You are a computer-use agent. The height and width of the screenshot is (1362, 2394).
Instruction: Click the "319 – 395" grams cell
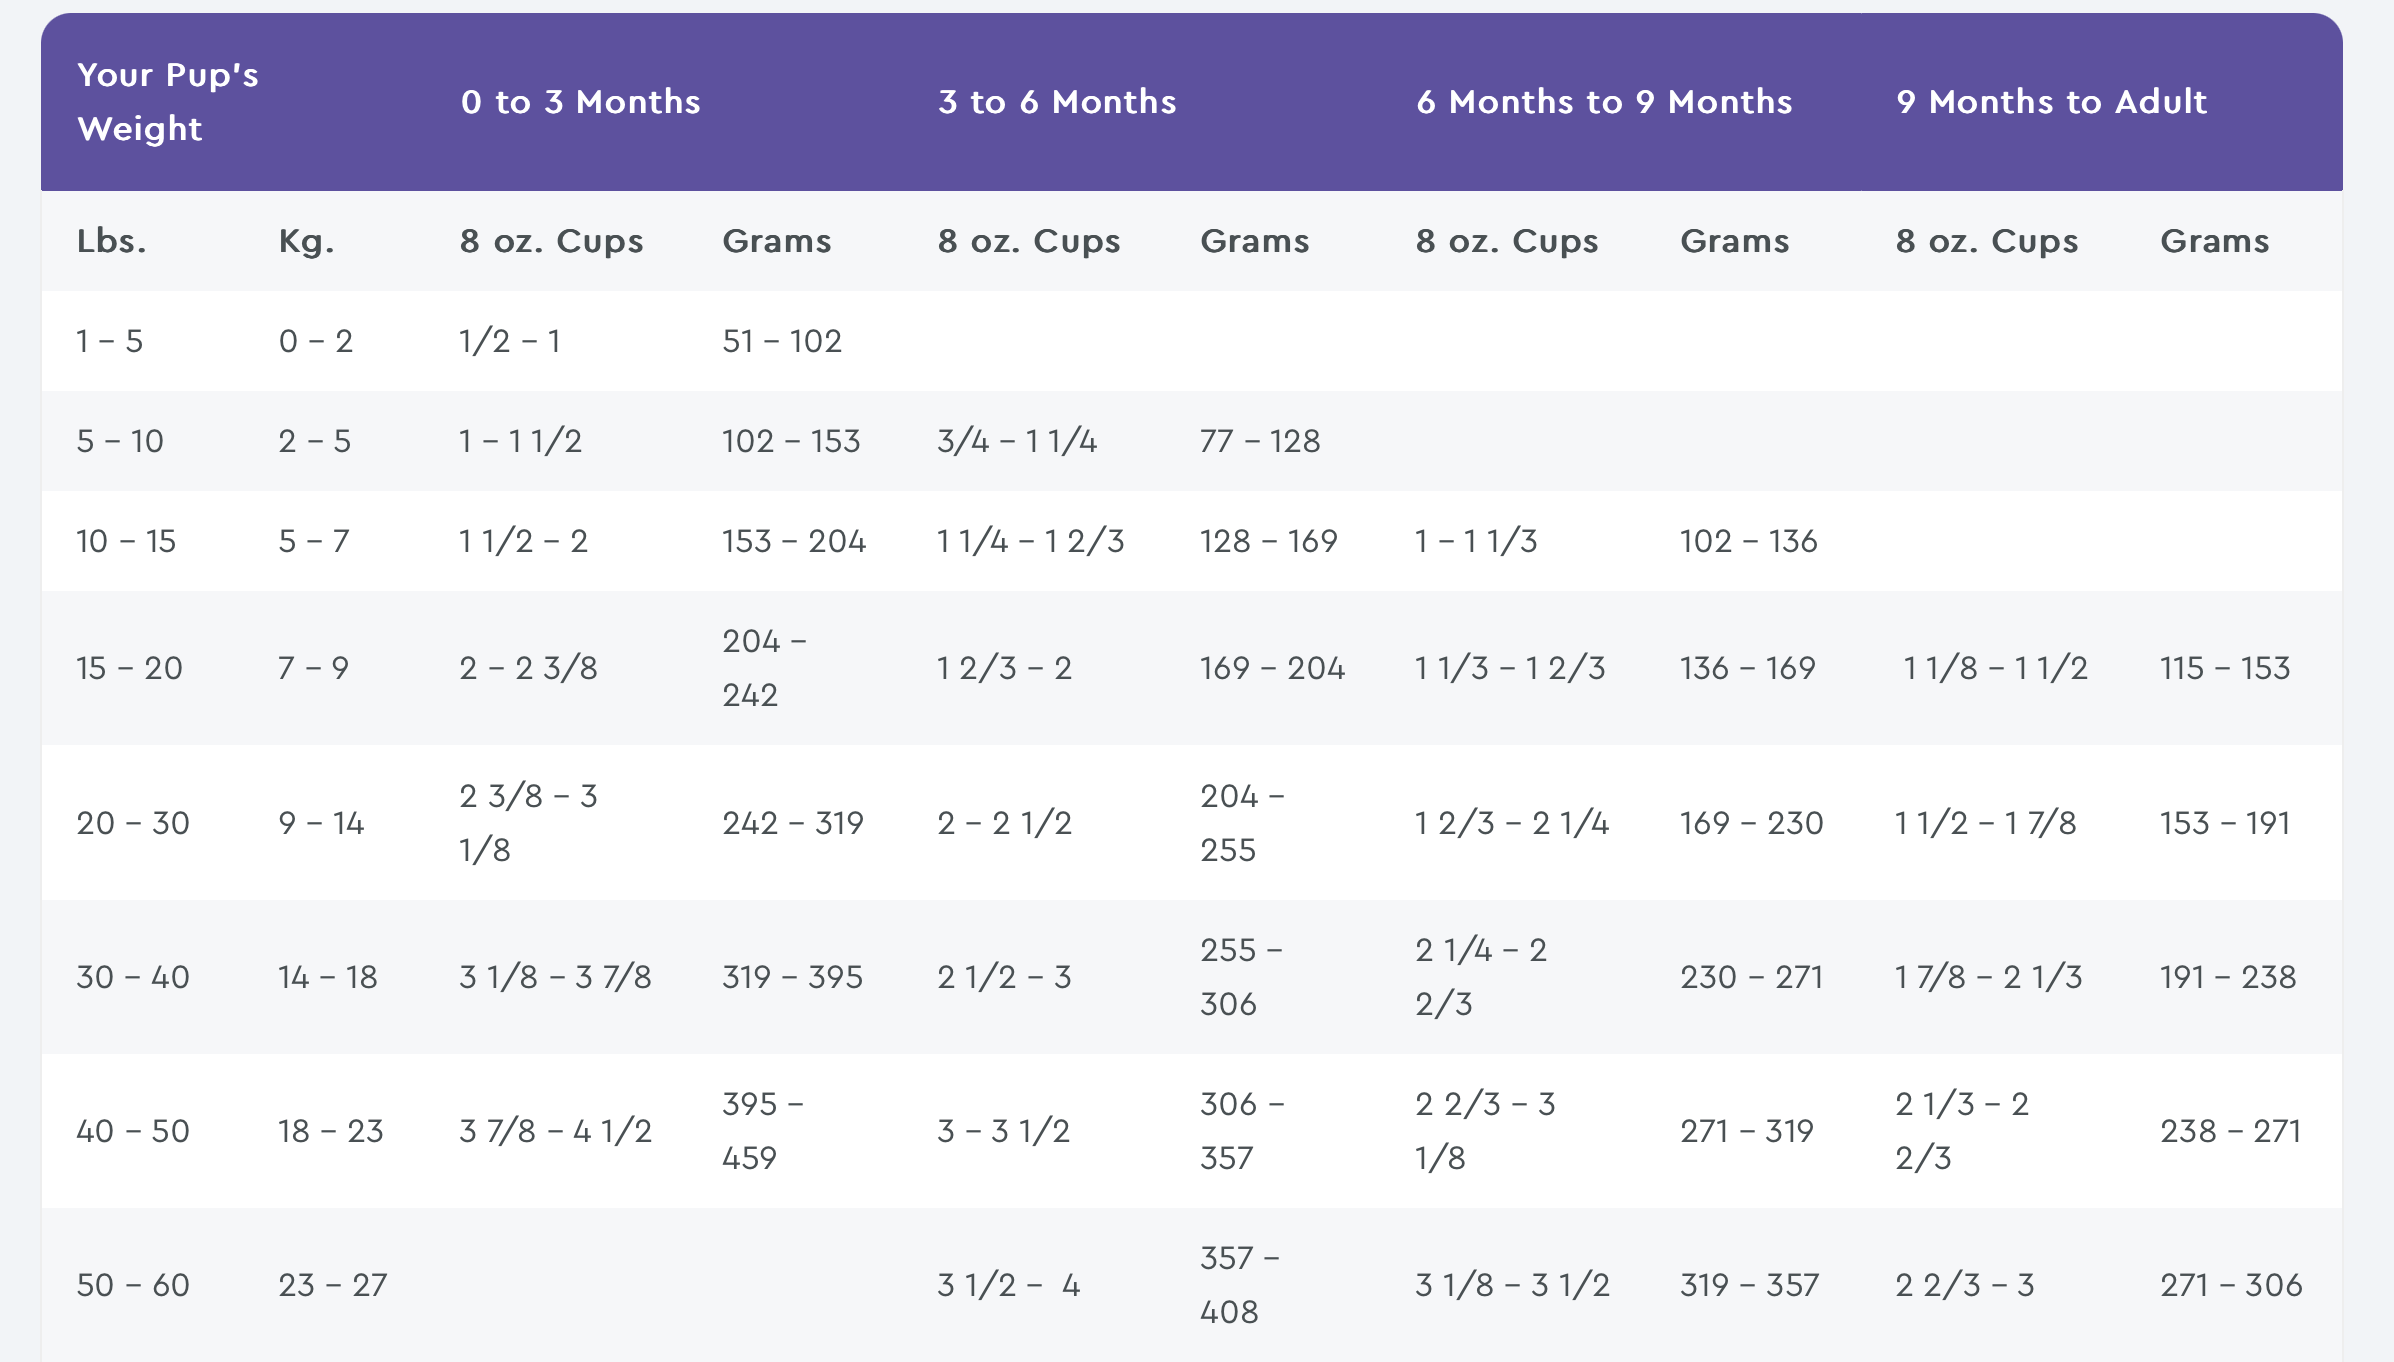pyautogui.click(x=792, y=977)
